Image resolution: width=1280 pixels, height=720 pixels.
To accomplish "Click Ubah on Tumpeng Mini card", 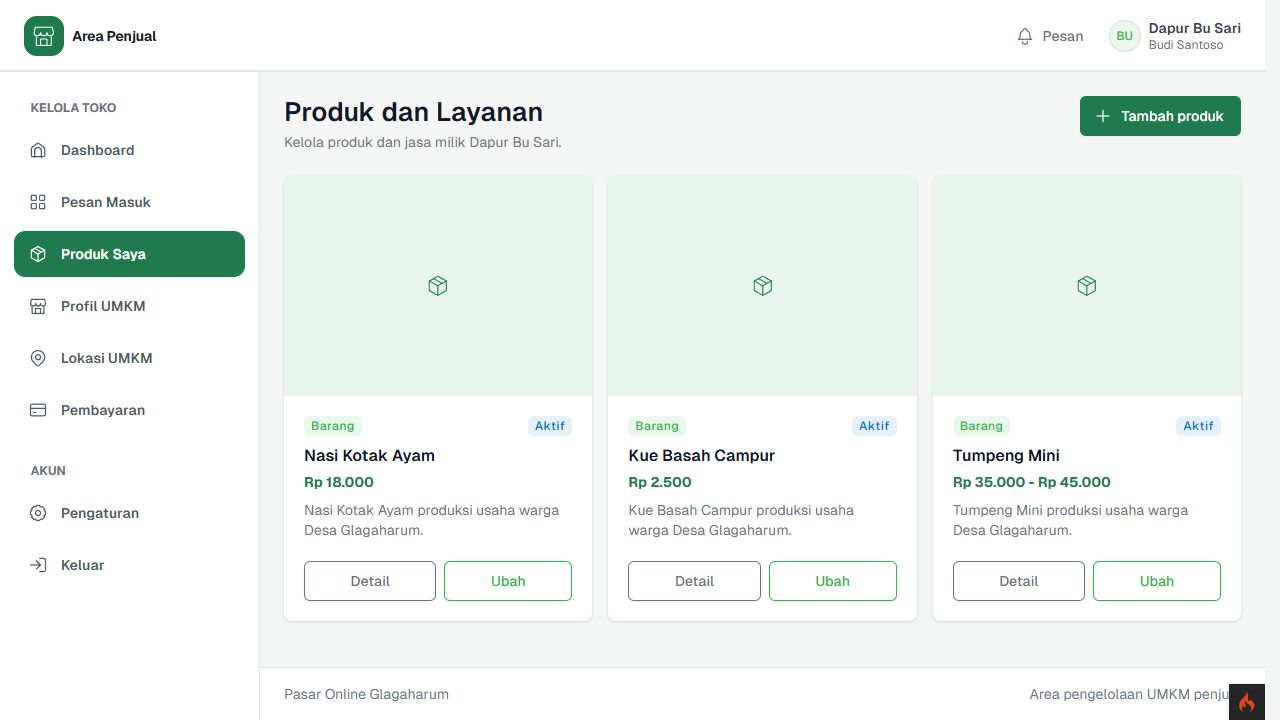I will (x=1157, y=581).
